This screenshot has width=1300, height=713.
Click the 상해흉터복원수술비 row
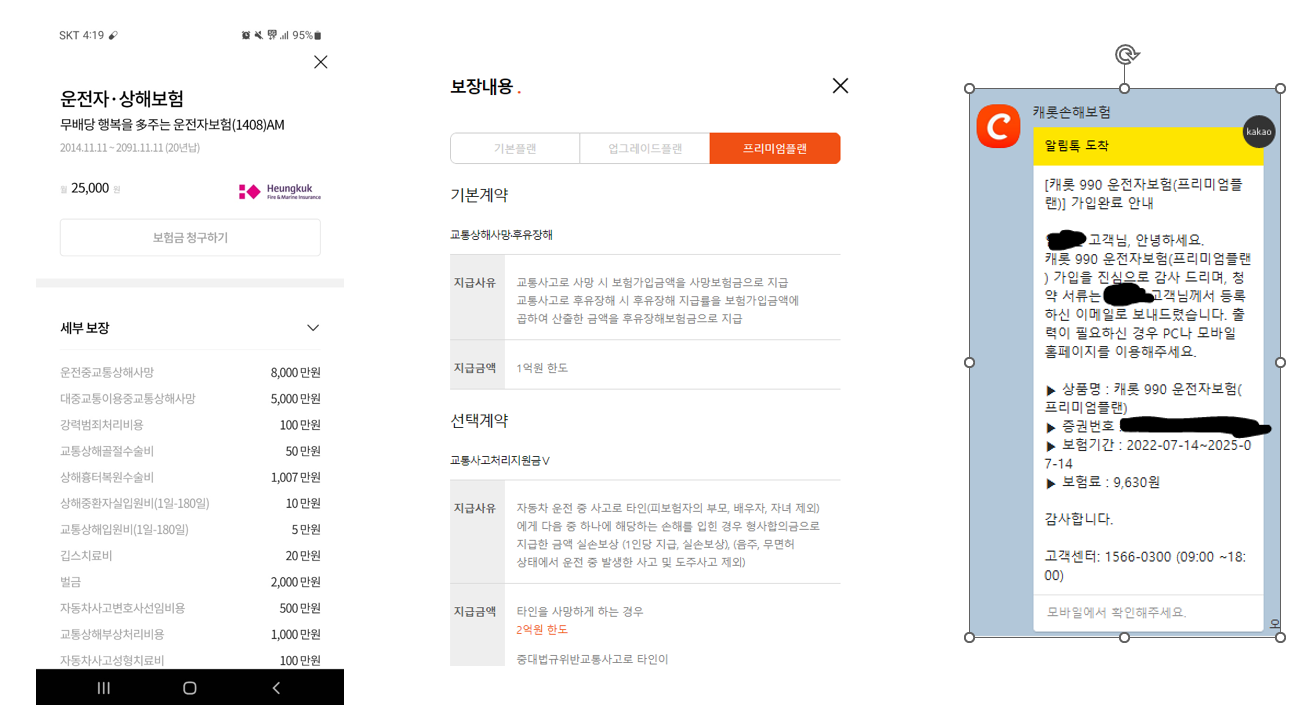coord(190,477)
